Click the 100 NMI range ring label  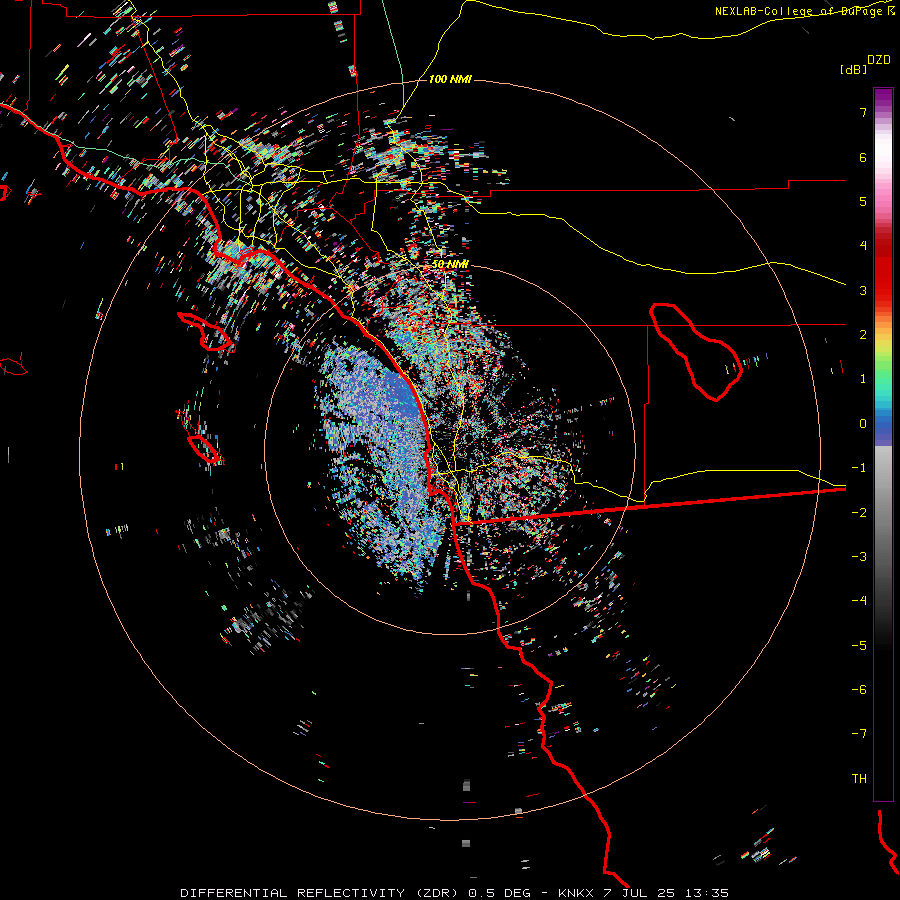(450, 79)
